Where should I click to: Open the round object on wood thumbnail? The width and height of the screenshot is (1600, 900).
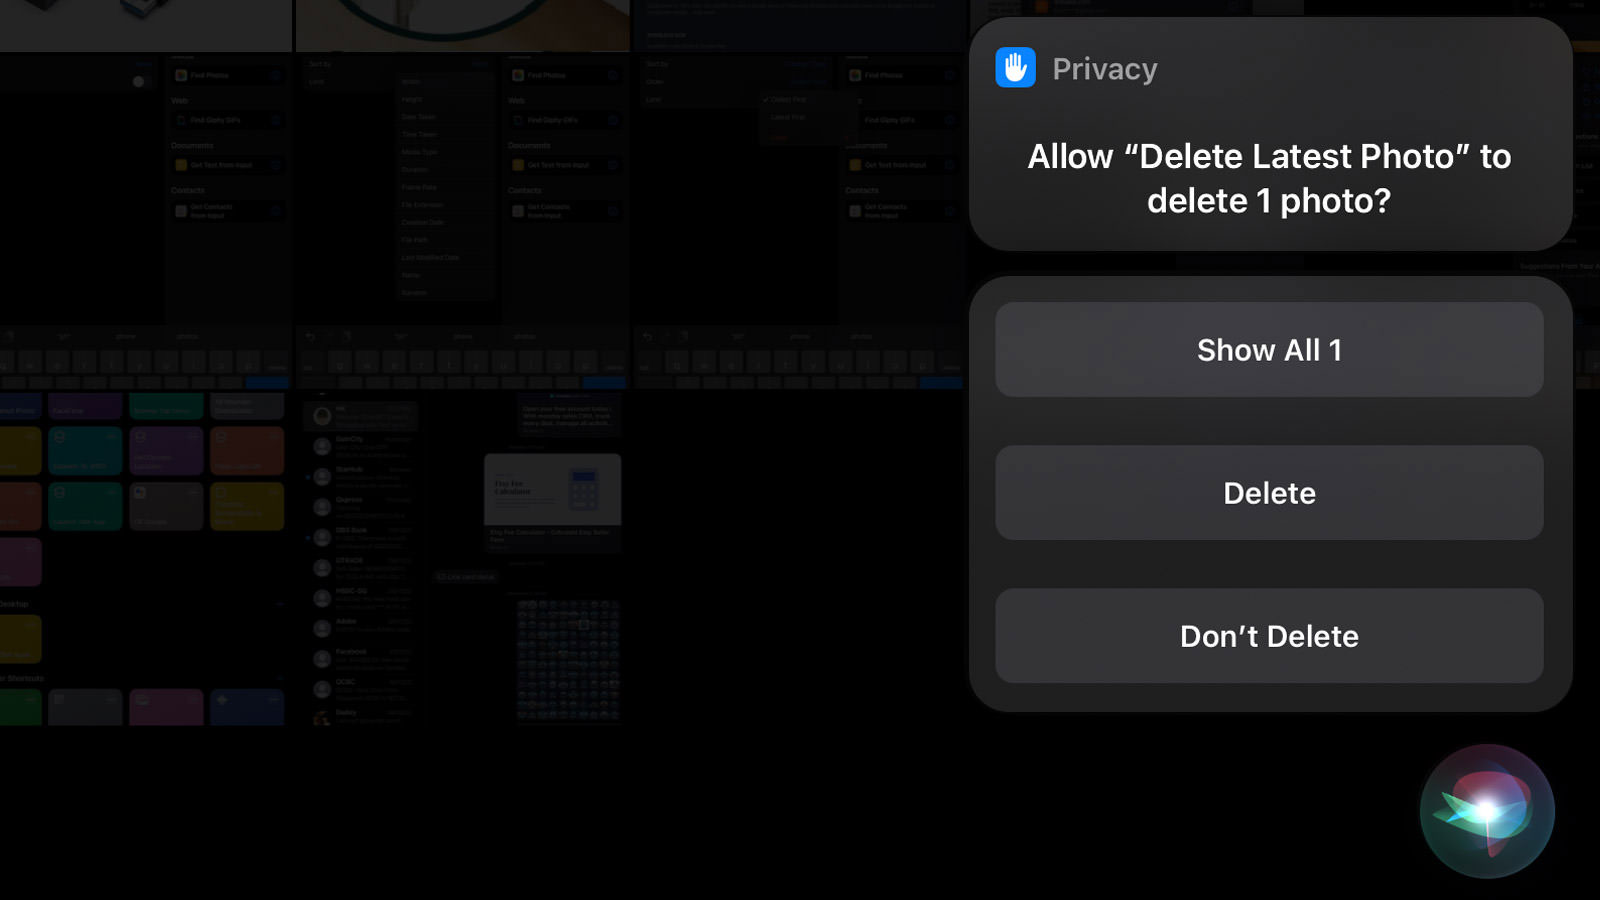(x=462, y=25)
